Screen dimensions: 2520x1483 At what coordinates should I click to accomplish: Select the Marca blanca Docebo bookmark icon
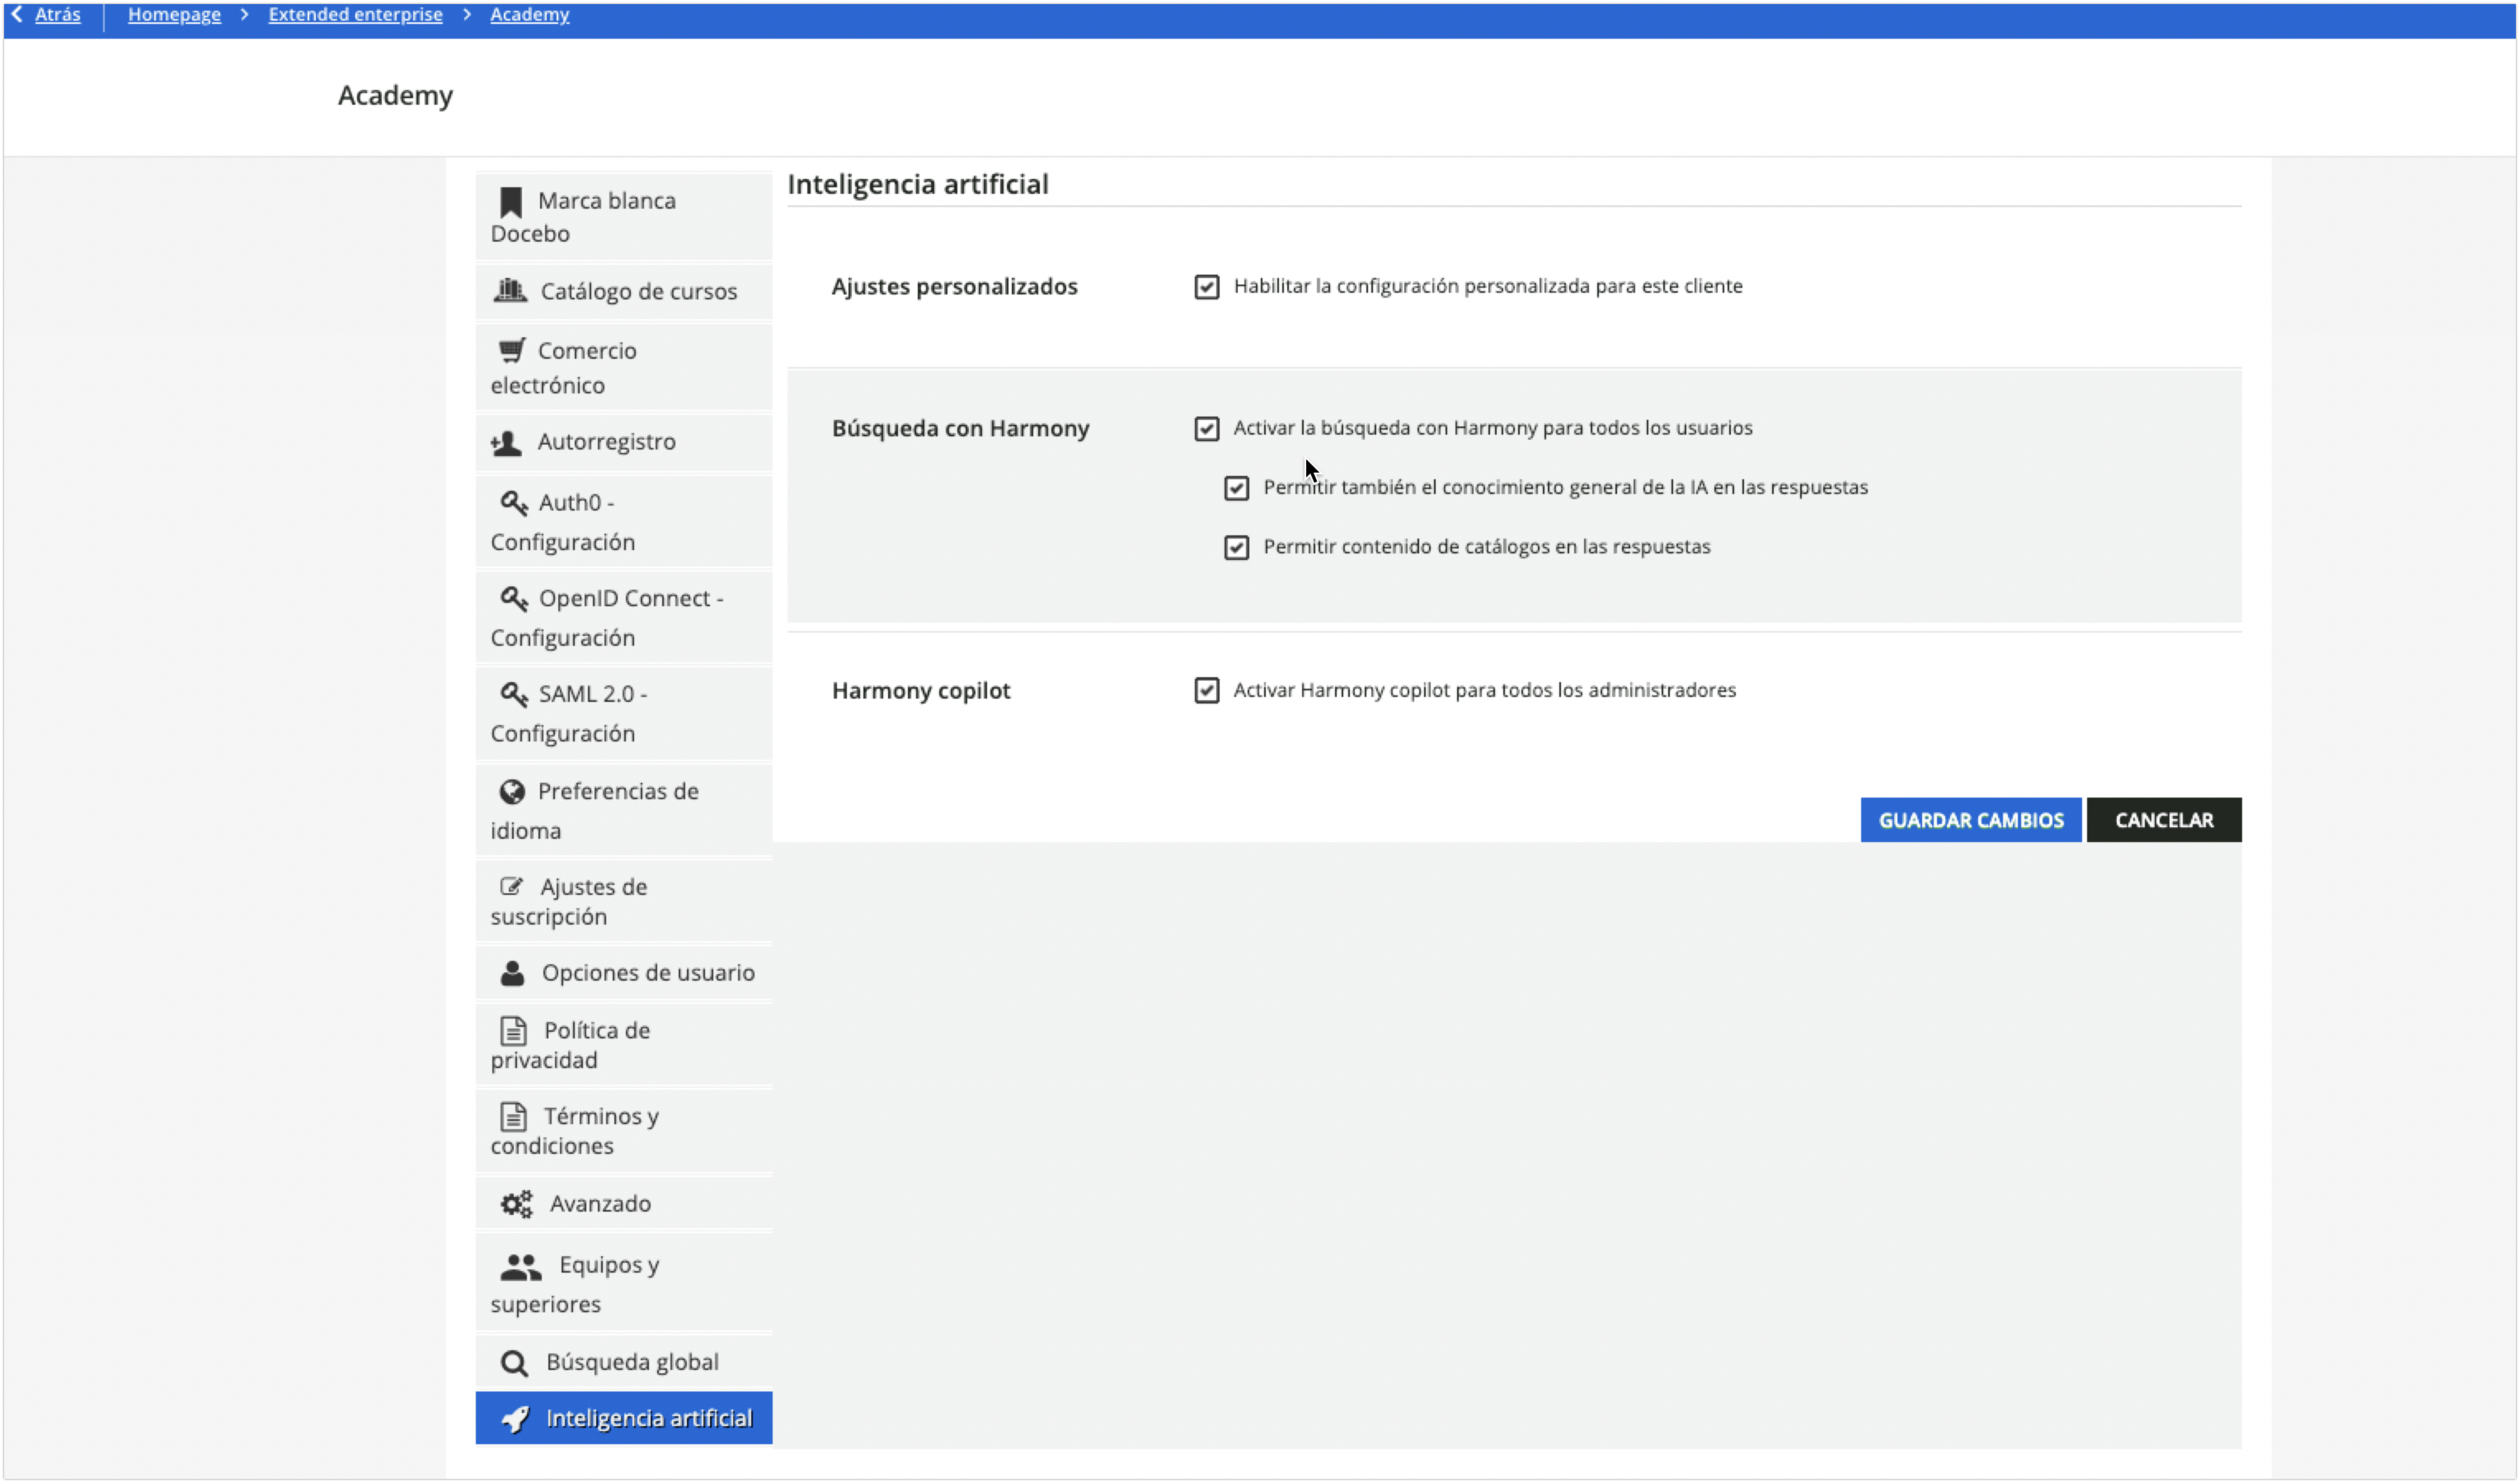(511, 200)
